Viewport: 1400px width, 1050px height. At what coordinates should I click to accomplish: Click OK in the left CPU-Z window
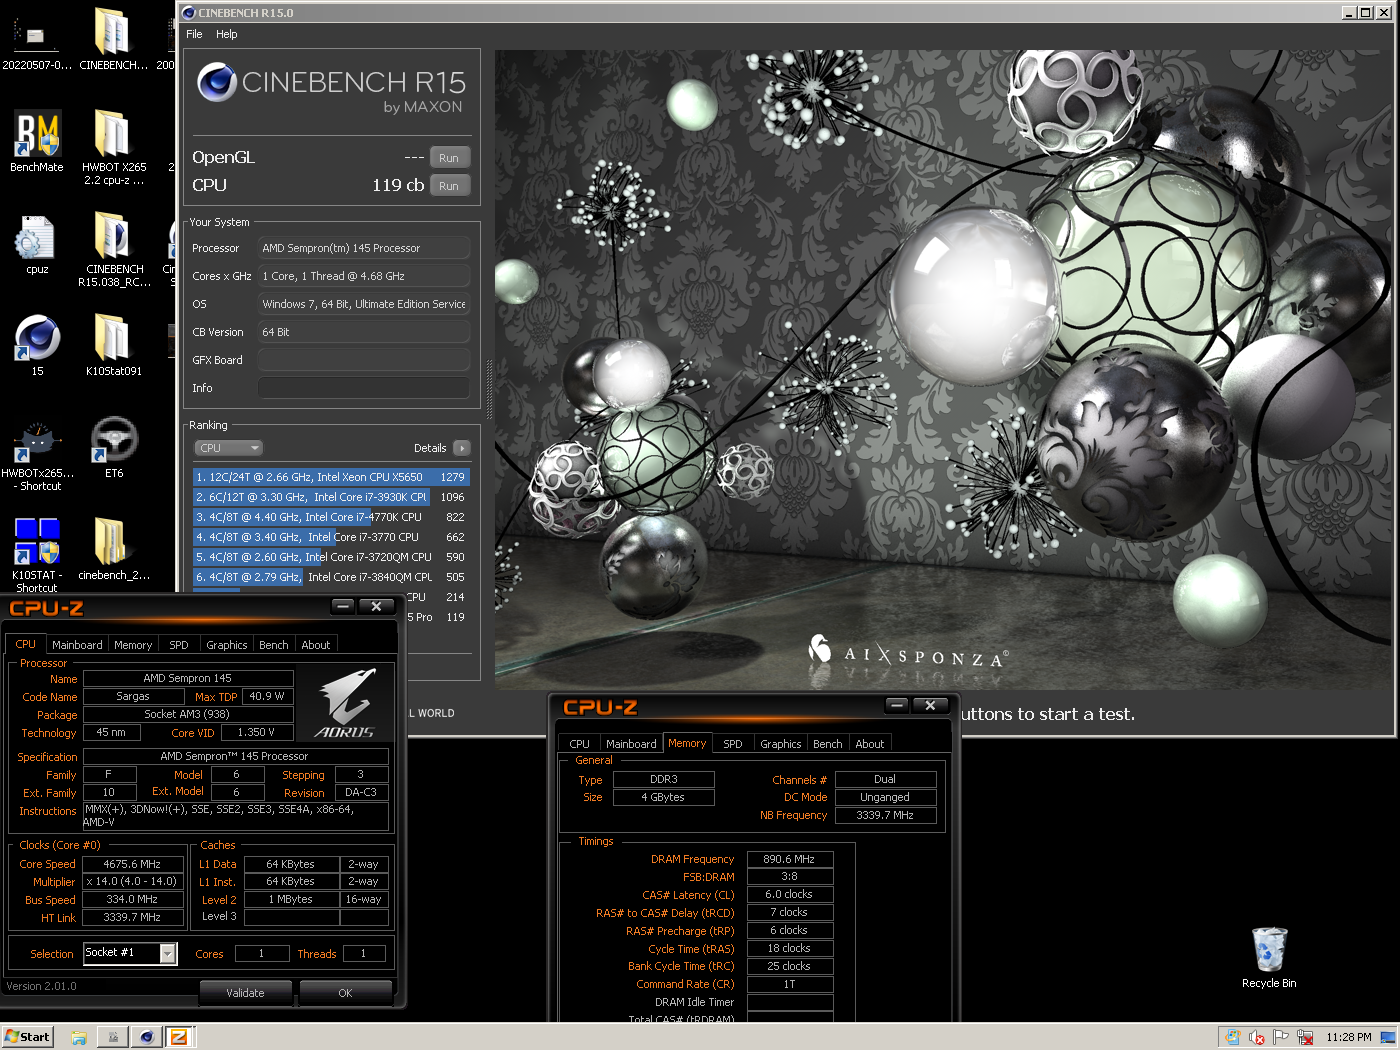[345, 993]
